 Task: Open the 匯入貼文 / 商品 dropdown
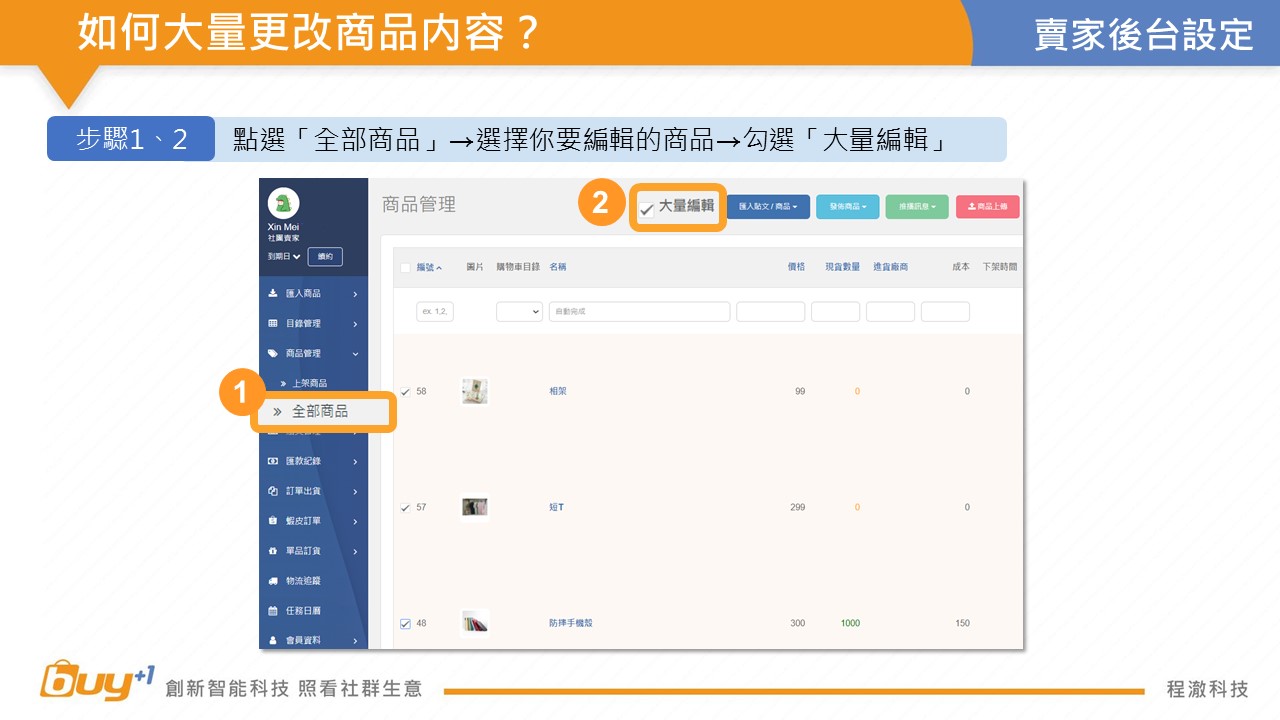(768, 207)
